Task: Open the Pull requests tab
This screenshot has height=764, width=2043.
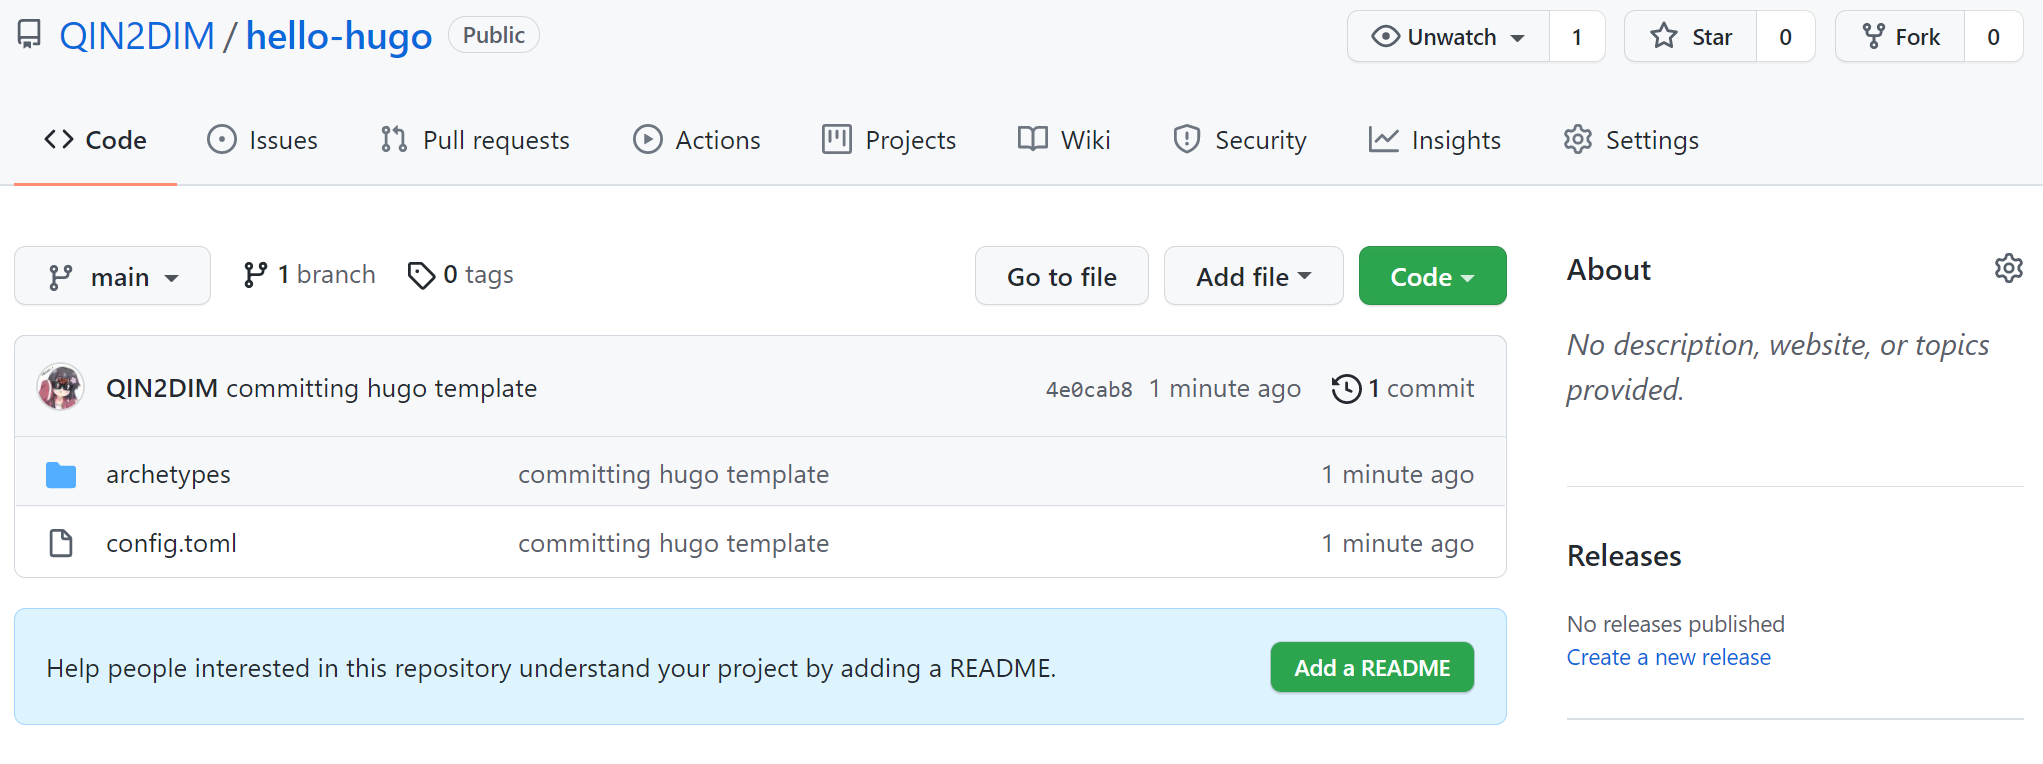Action: (475, 140)
